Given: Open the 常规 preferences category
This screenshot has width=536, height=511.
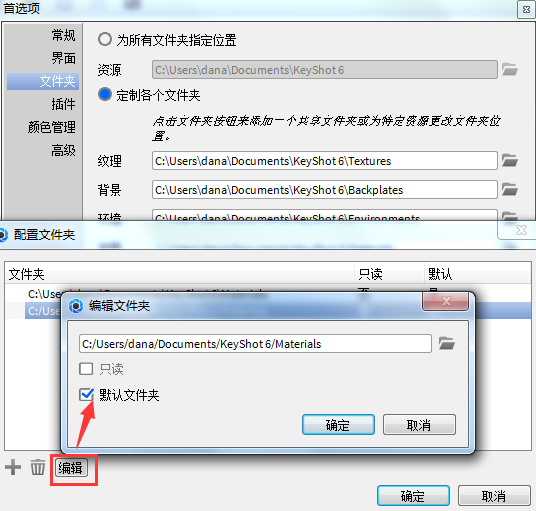Looking at the screenshot, I should click(x=63, y=35).
